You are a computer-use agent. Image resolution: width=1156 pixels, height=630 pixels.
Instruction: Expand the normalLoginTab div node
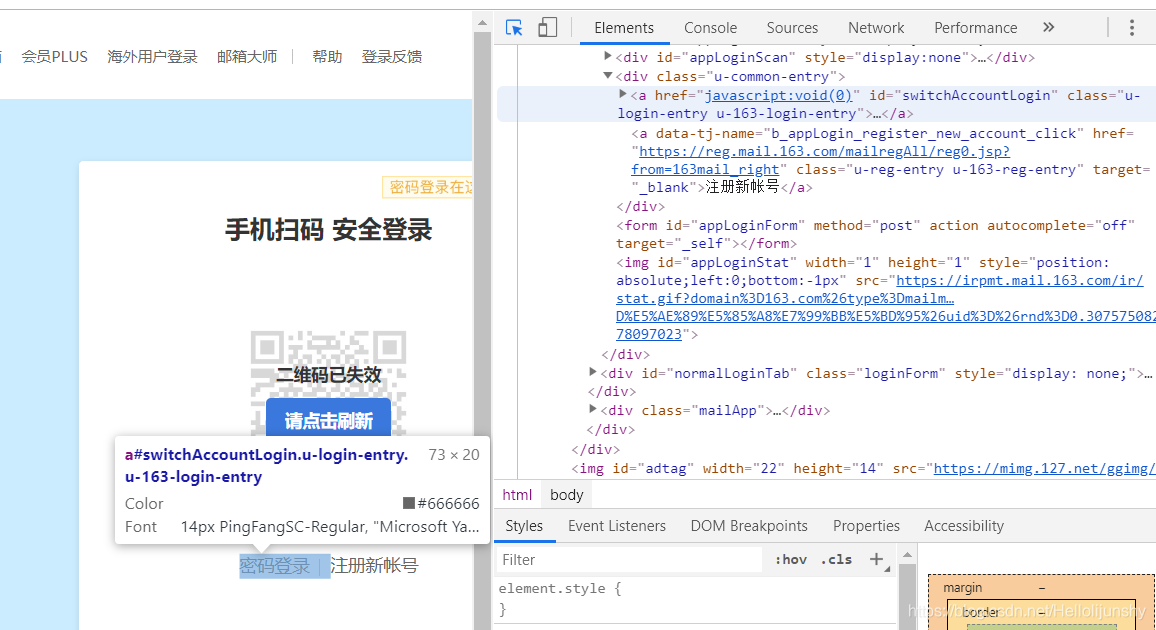[593, 372]
